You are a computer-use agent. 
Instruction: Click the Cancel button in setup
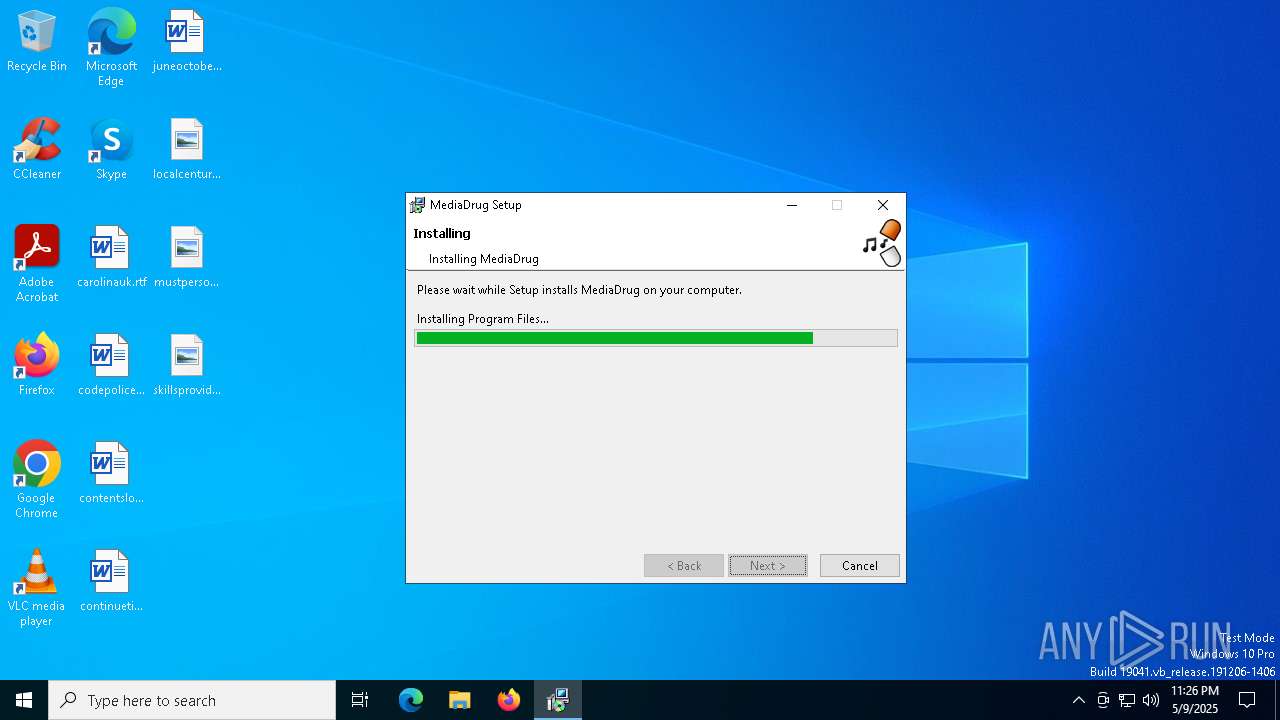pyautogui.click(x=860, y=565)
